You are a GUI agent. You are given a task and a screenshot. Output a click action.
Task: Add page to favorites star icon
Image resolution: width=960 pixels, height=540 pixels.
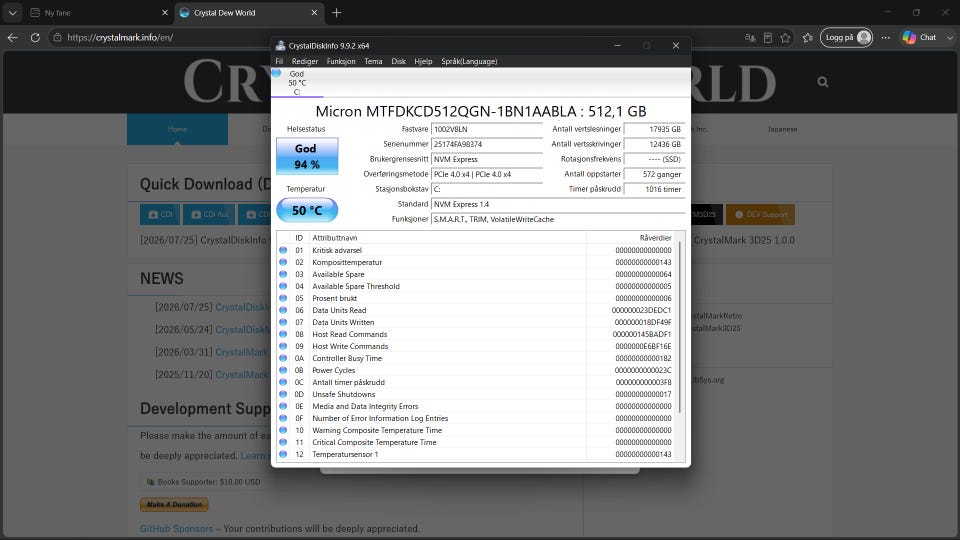786,37
